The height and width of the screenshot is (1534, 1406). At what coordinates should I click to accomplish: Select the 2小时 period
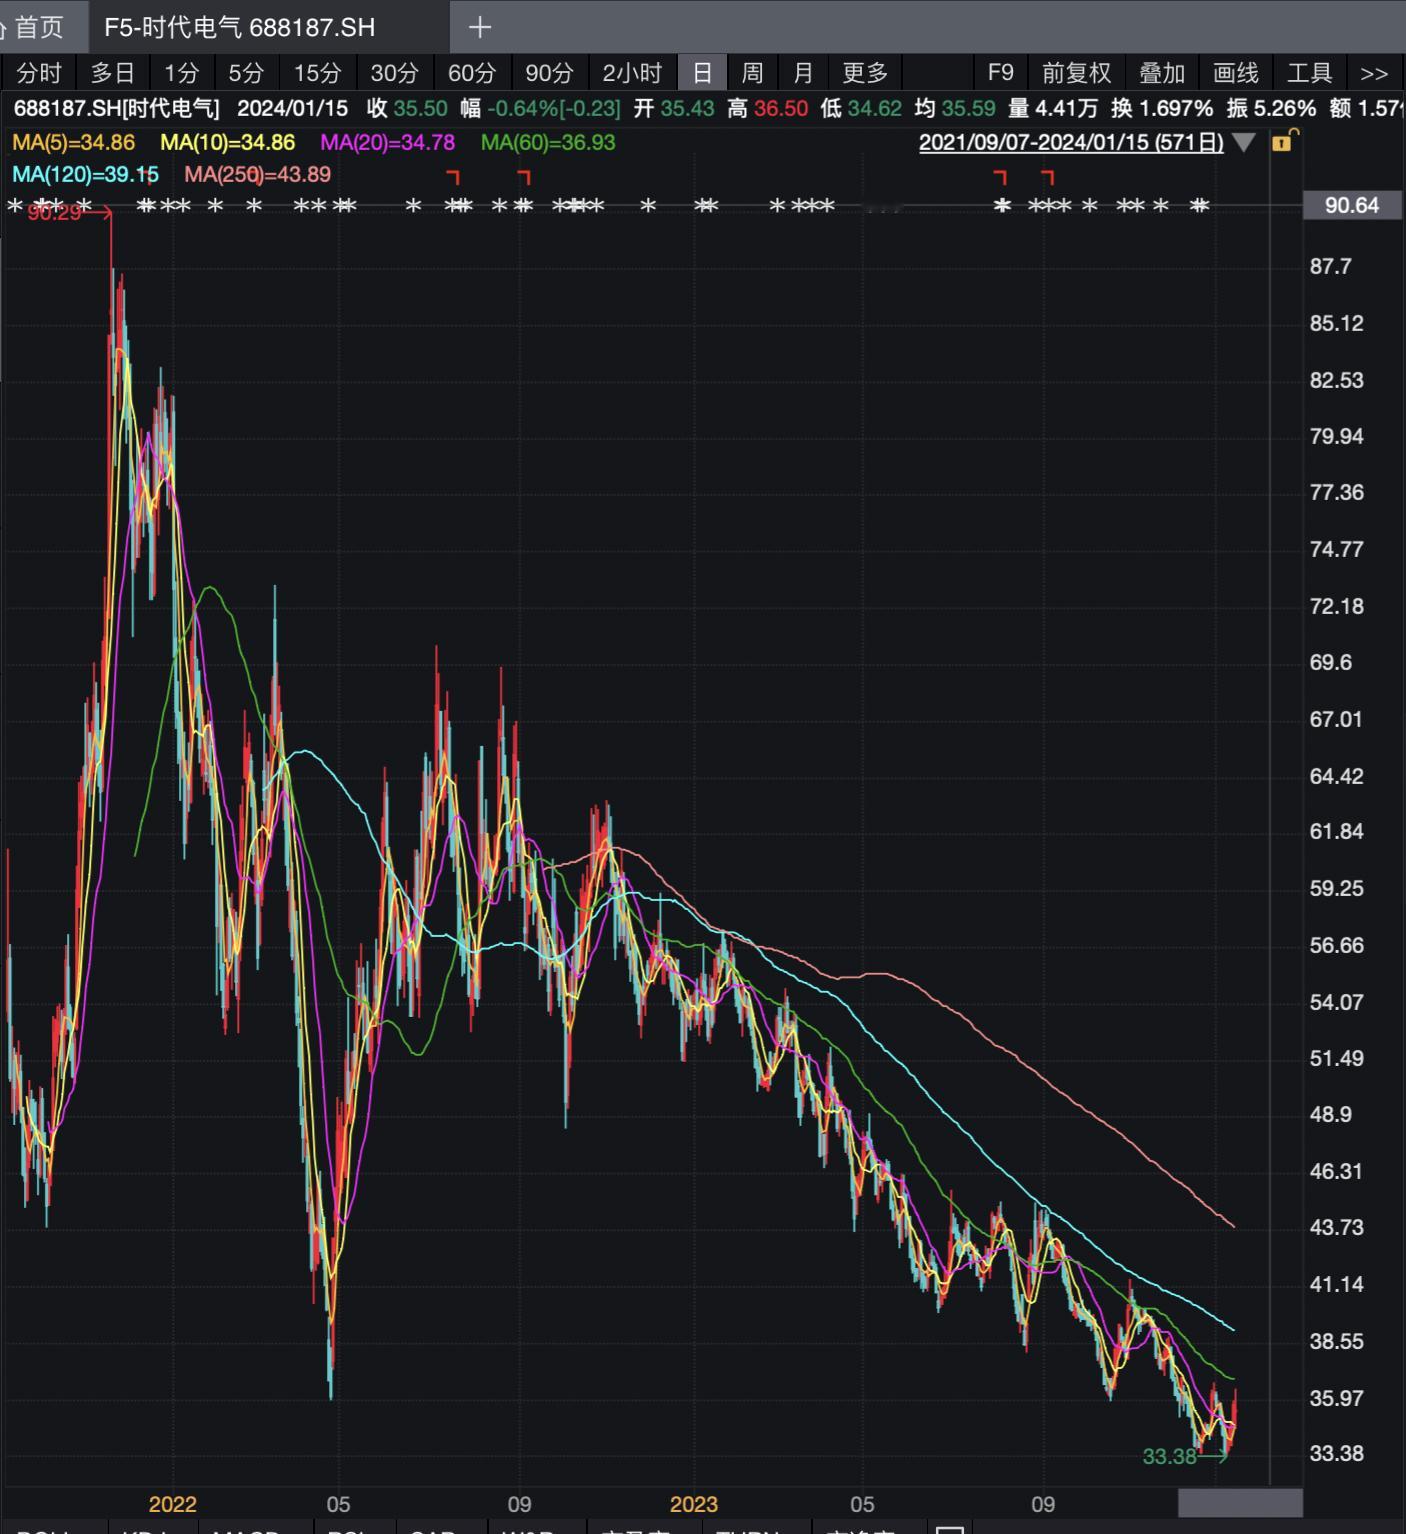[632, 73]
